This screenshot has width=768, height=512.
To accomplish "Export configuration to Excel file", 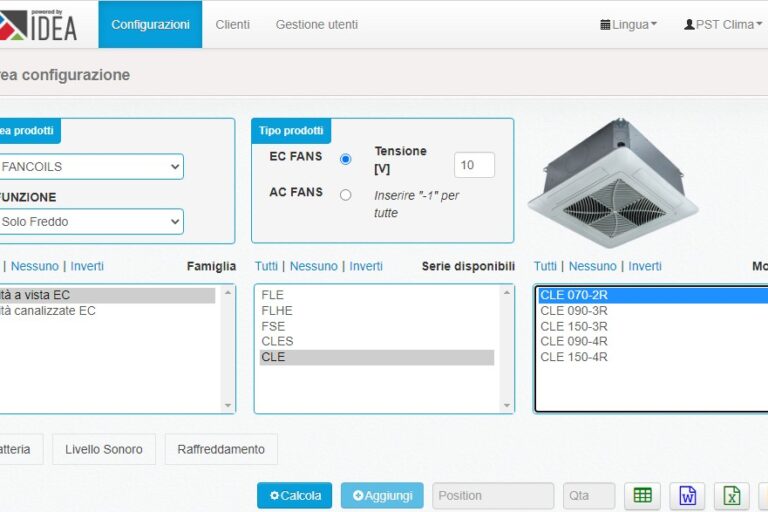I will [732, 495].
